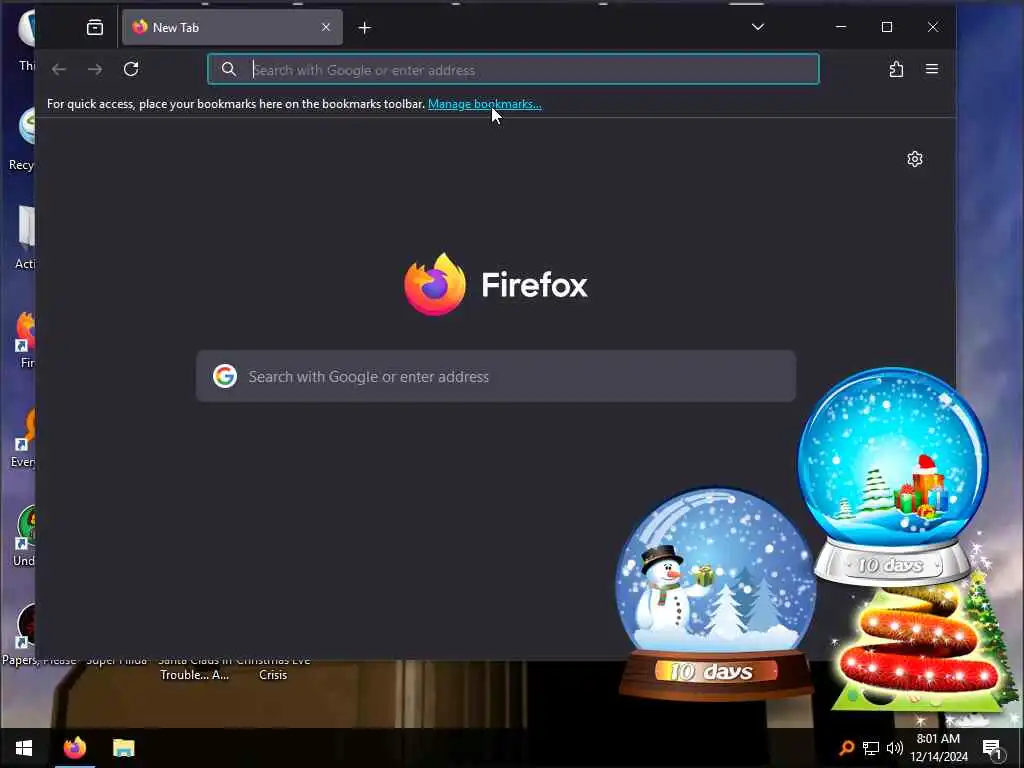Open the Manage bookmarks link
1024x768 pixels.
(485, 104)
